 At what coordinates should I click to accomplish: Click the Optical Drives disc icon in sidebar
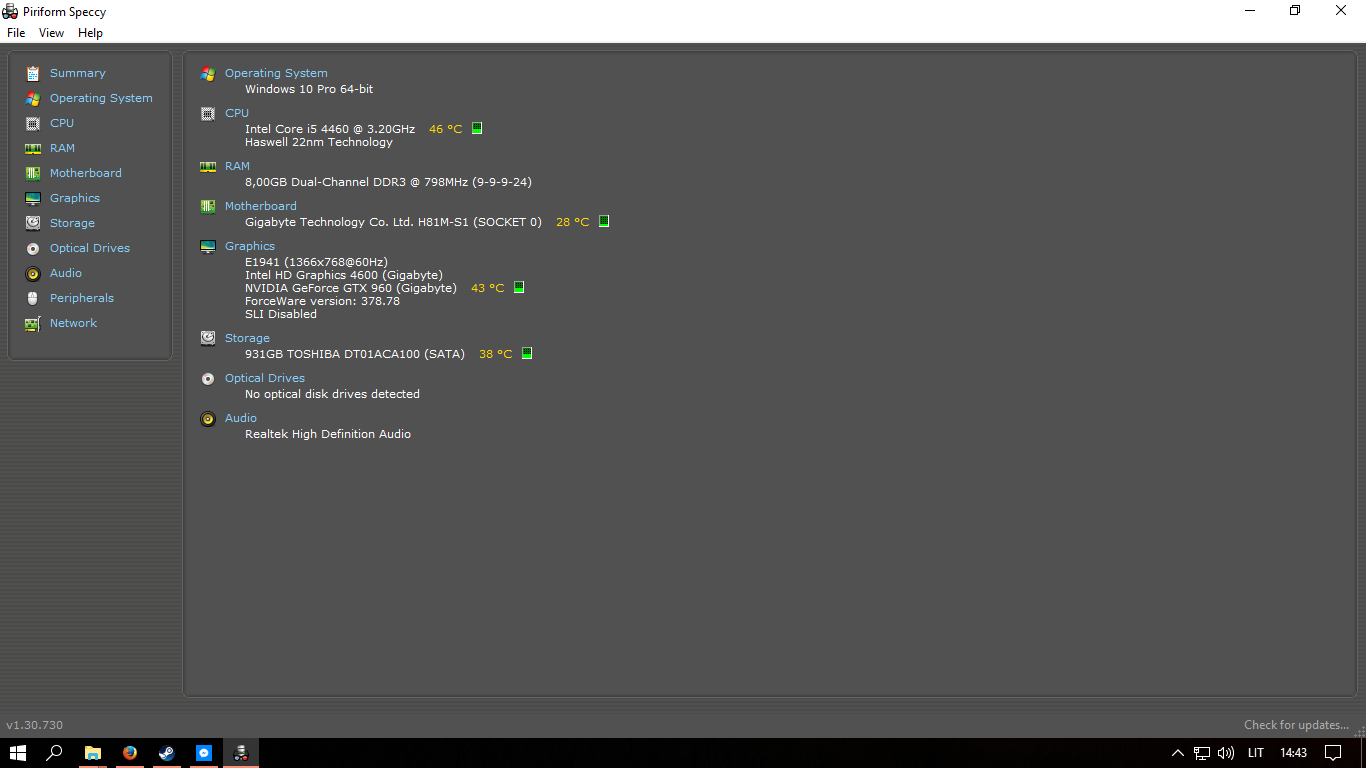(x=33, y=248)
